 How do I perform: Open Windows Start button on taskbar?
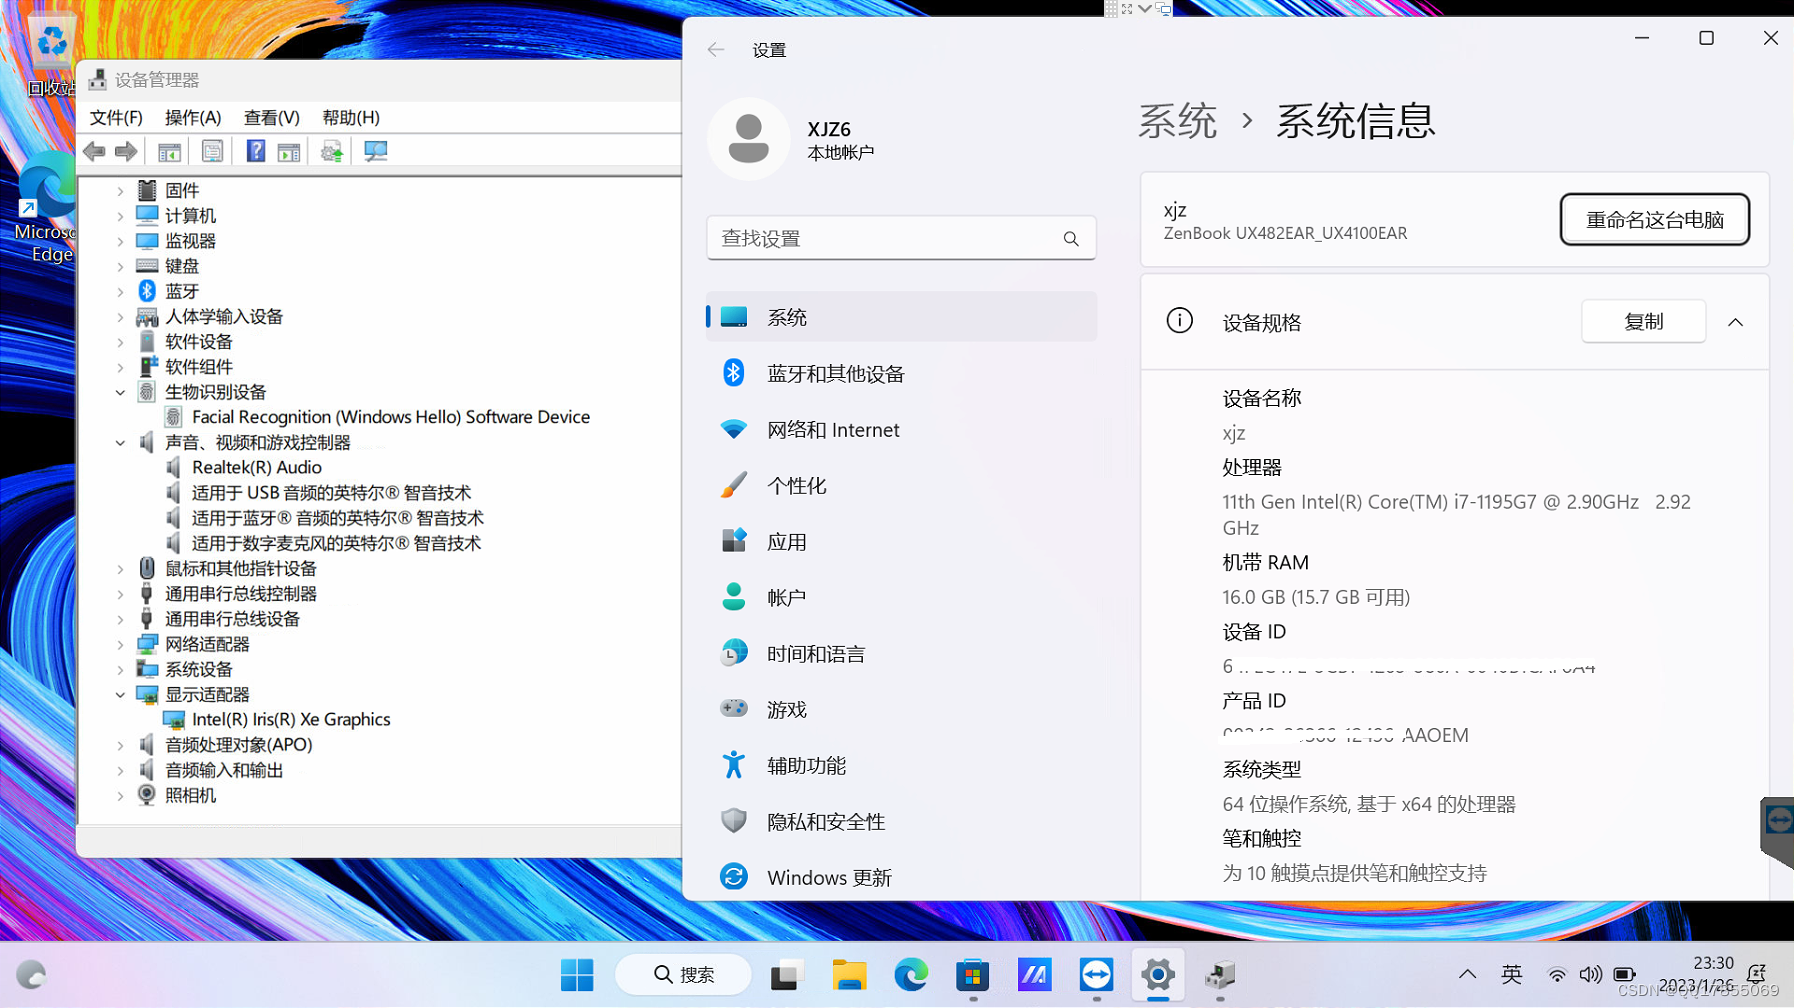pyautogui.click(x=577, y=974)
